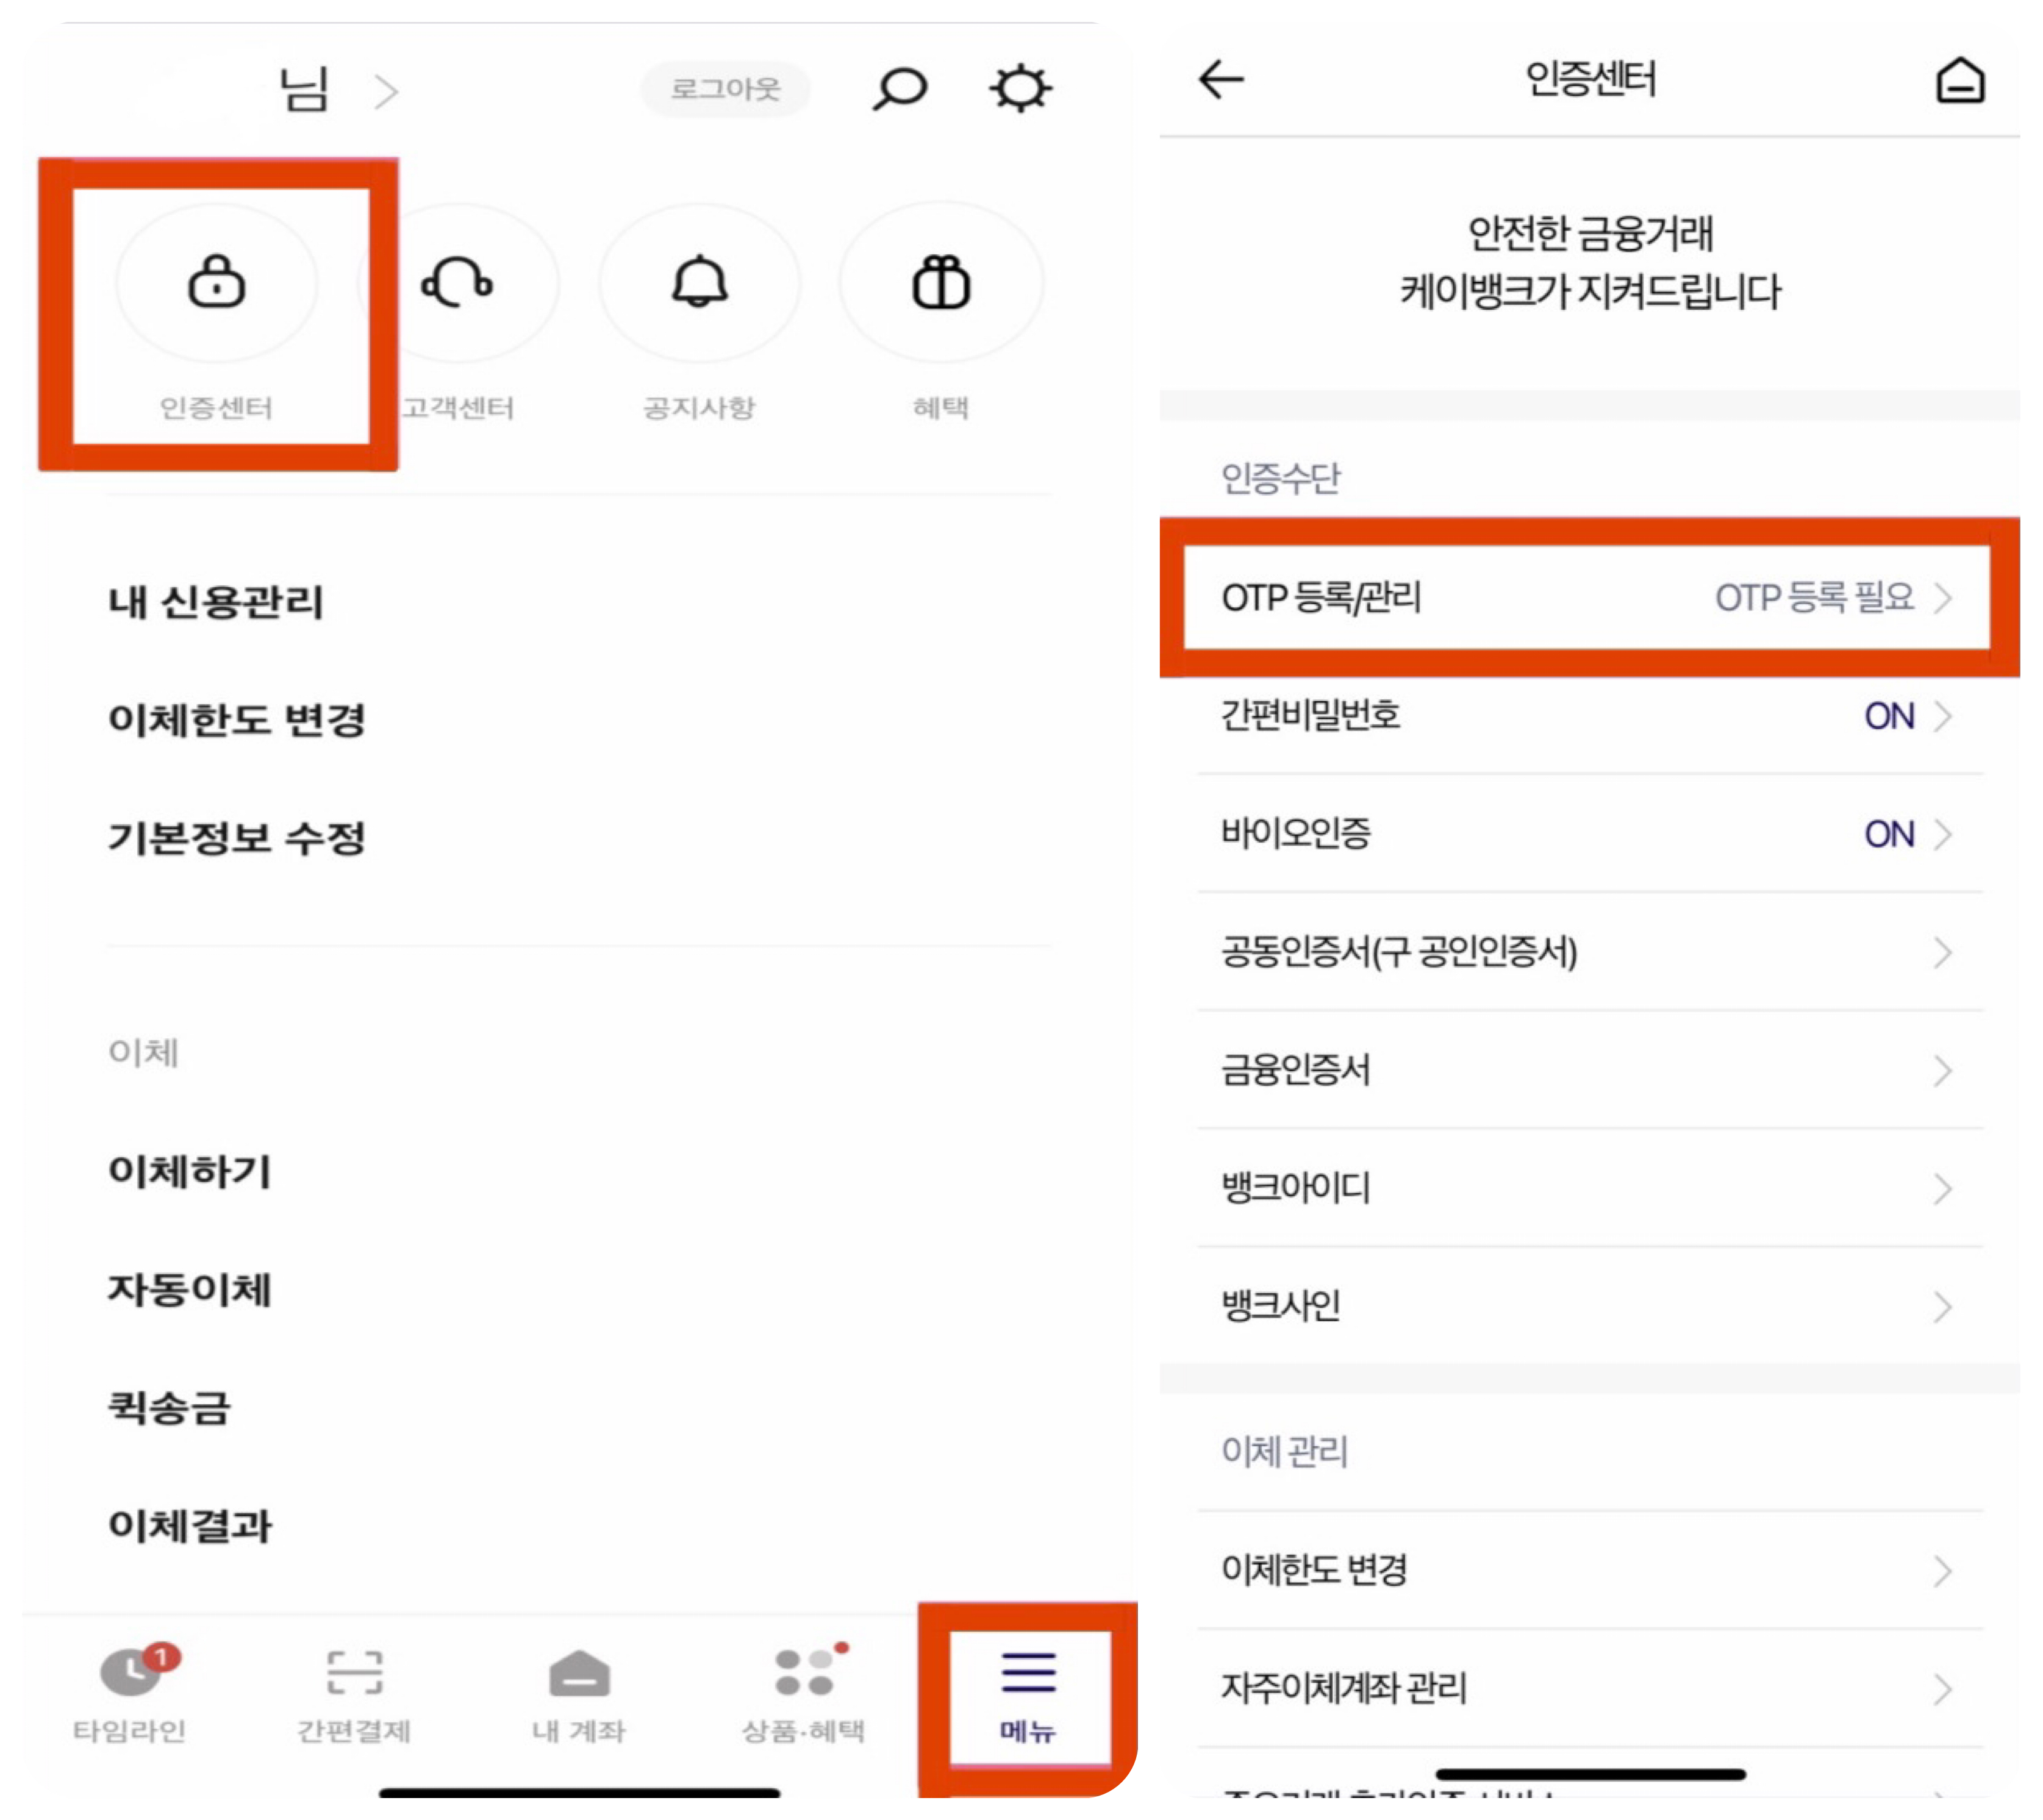This screenshot has width=2043, height=1820.
Task: Expand chevron on 바이오인증 row
Action: 1942,834
